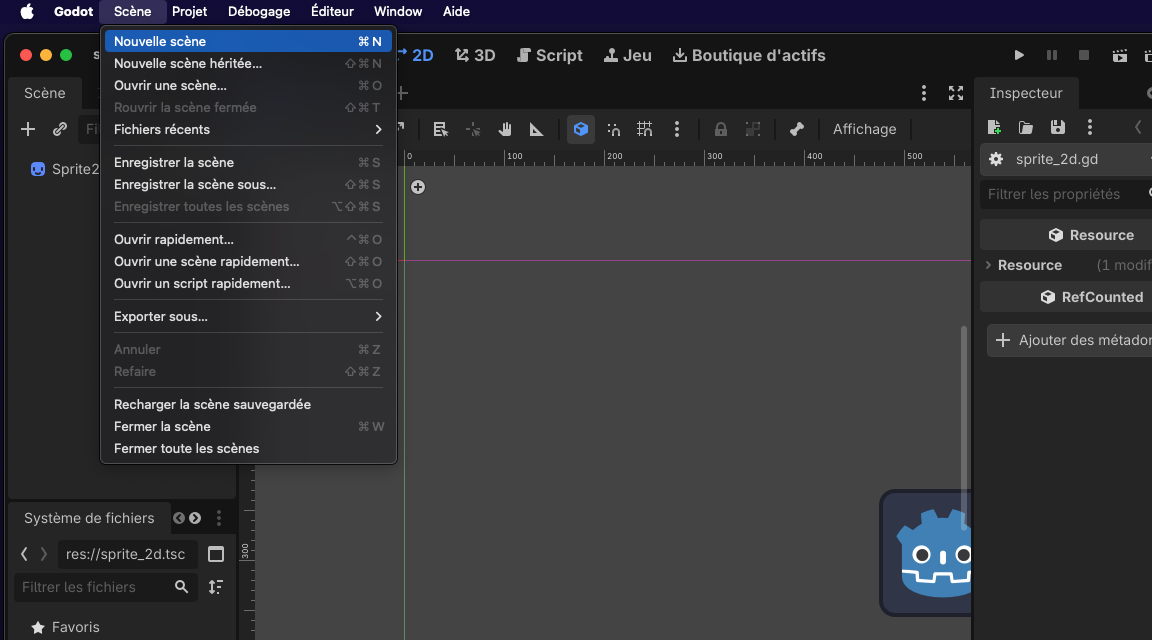The image size is (1152, 640).
Task: Open the Débogage menu
Action: pyautogui.click(x=259, y=12)
